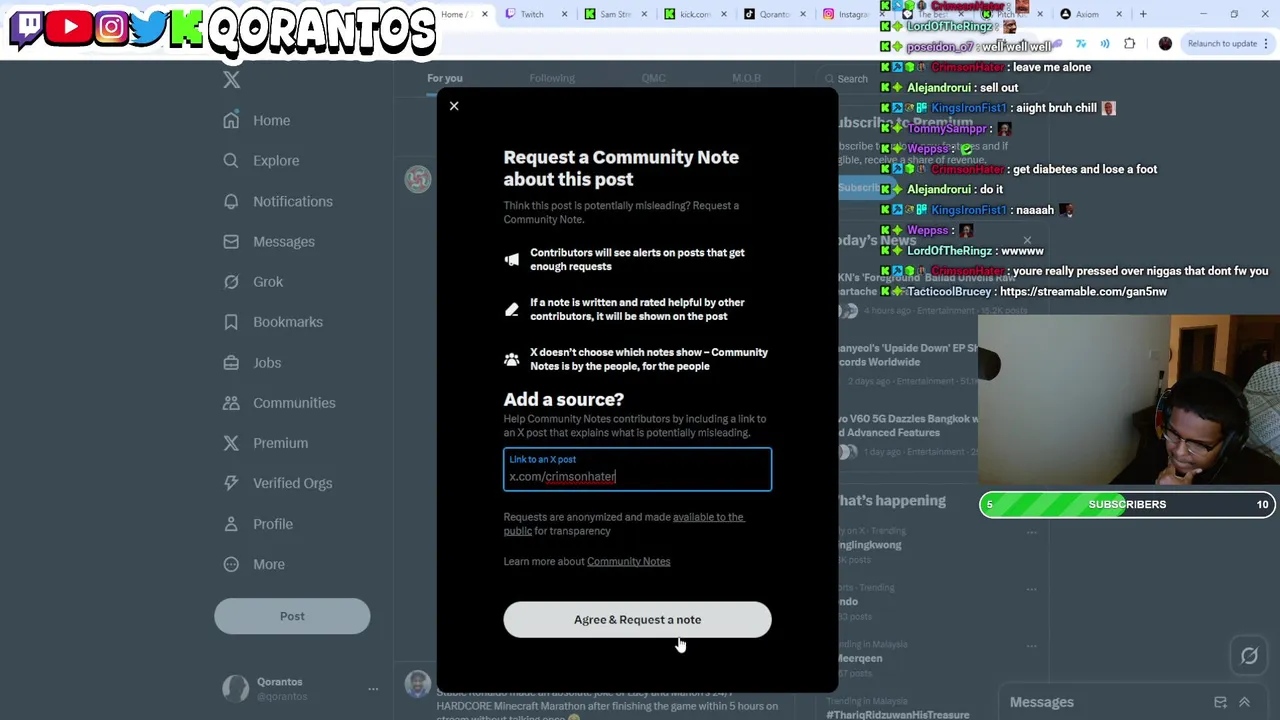
Task: Compose new message icon in Messages drawer
Action: pos(1220,703)
